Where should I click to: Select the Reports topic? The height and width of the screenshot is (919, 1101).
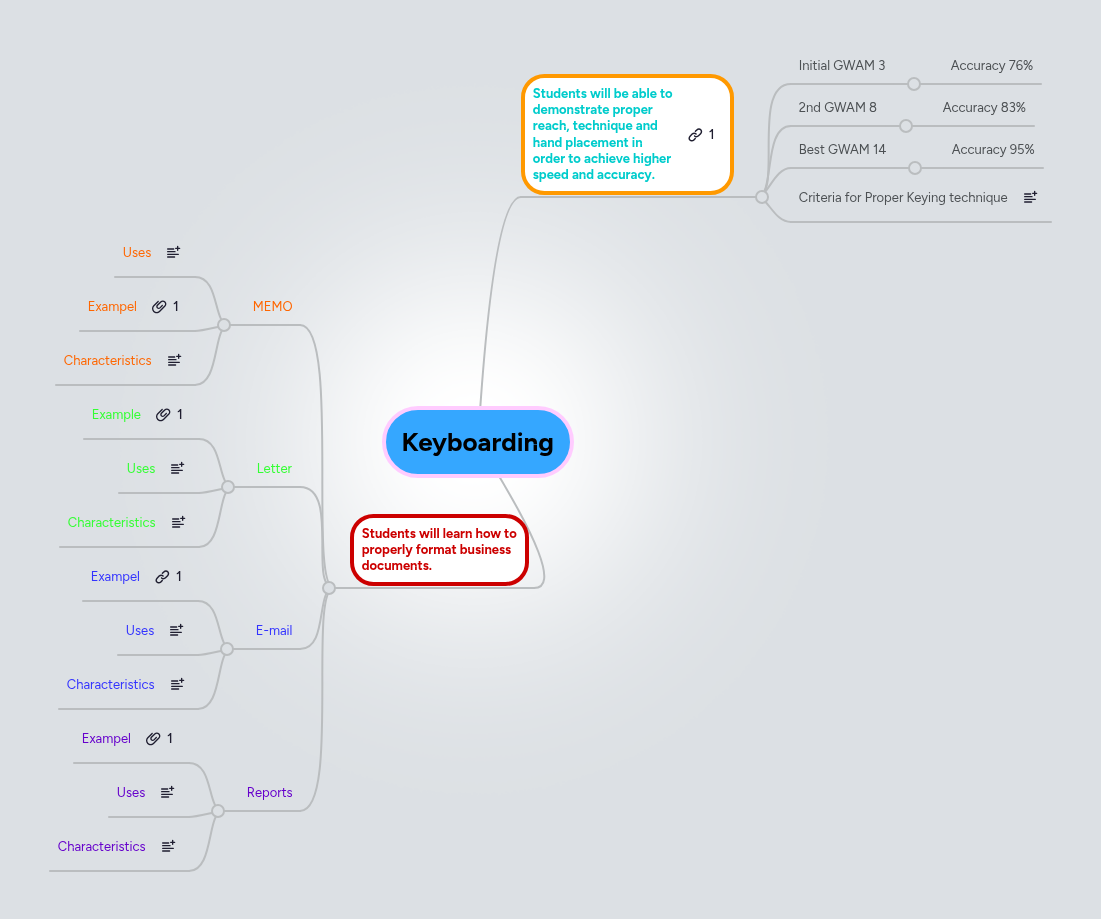[270, 793]
